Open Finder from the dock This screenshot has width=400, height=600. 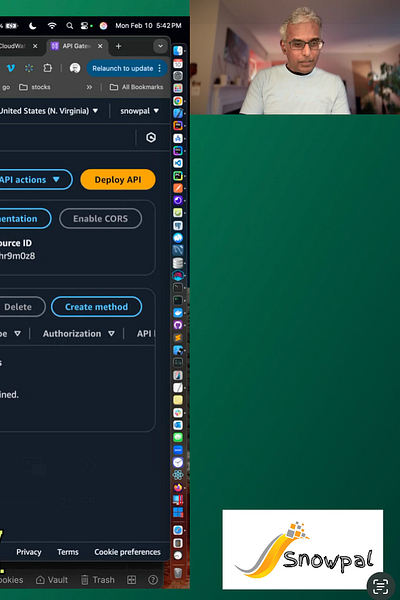pos(178,51)
